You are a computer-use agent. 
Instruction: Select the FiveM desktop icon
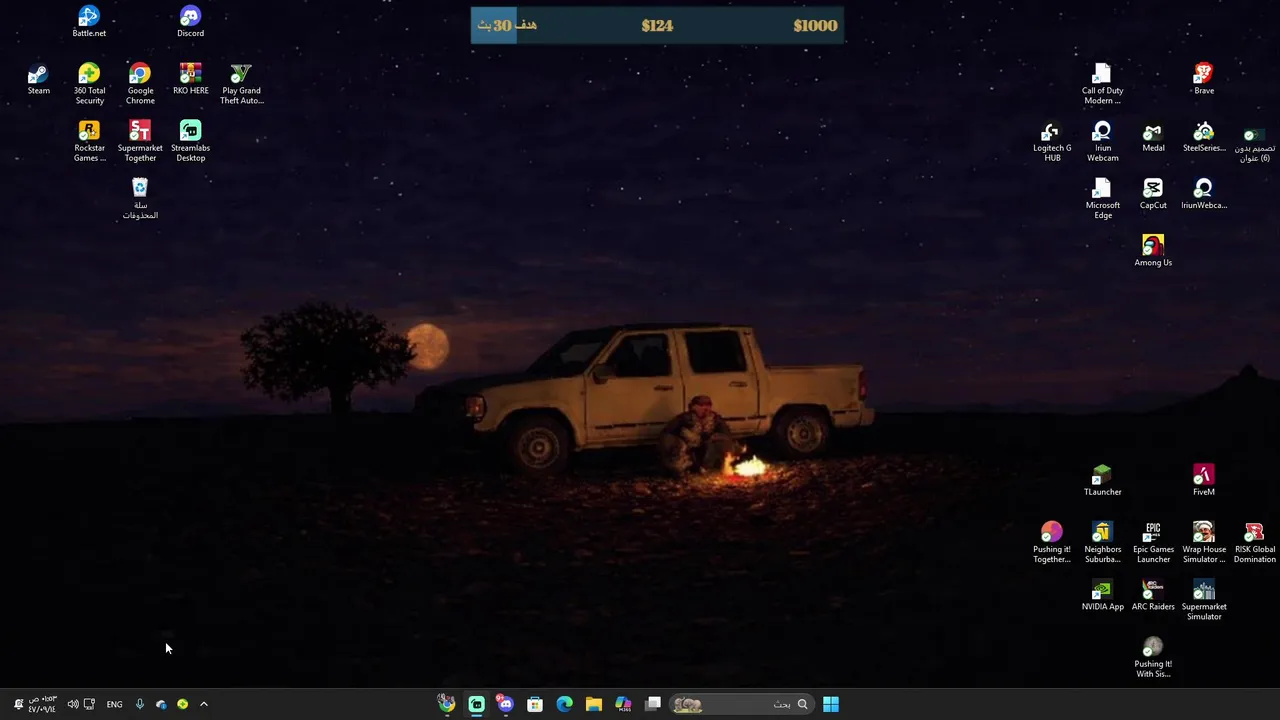click(x=1203, y=480)
